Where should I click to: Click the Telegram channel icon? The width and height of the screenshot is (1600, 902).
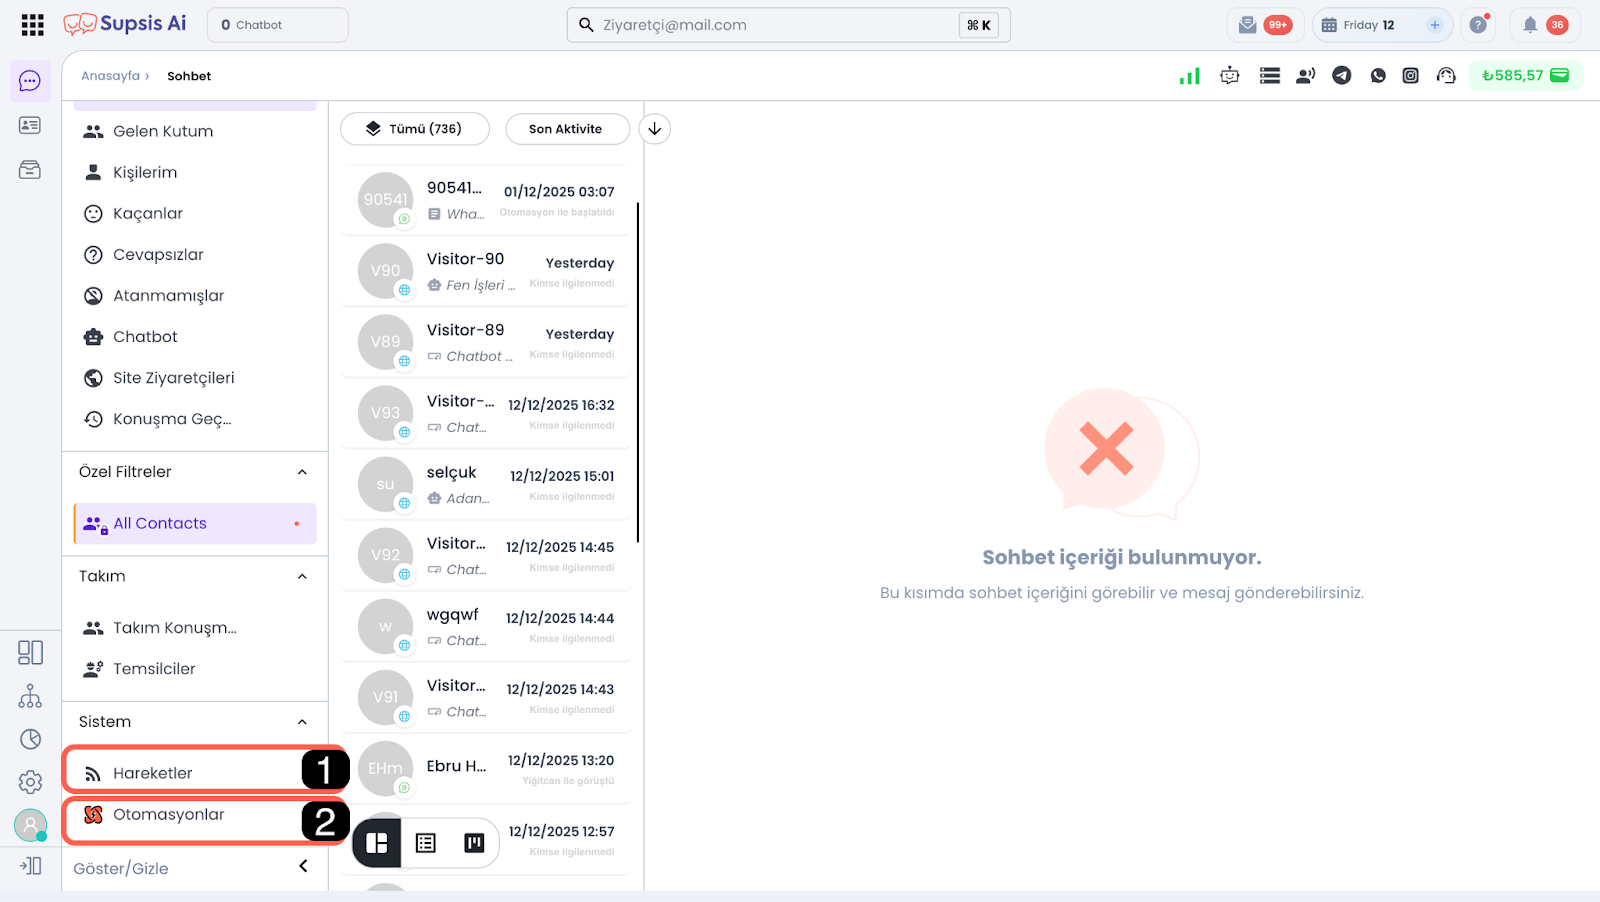(x=1342, y=76)
